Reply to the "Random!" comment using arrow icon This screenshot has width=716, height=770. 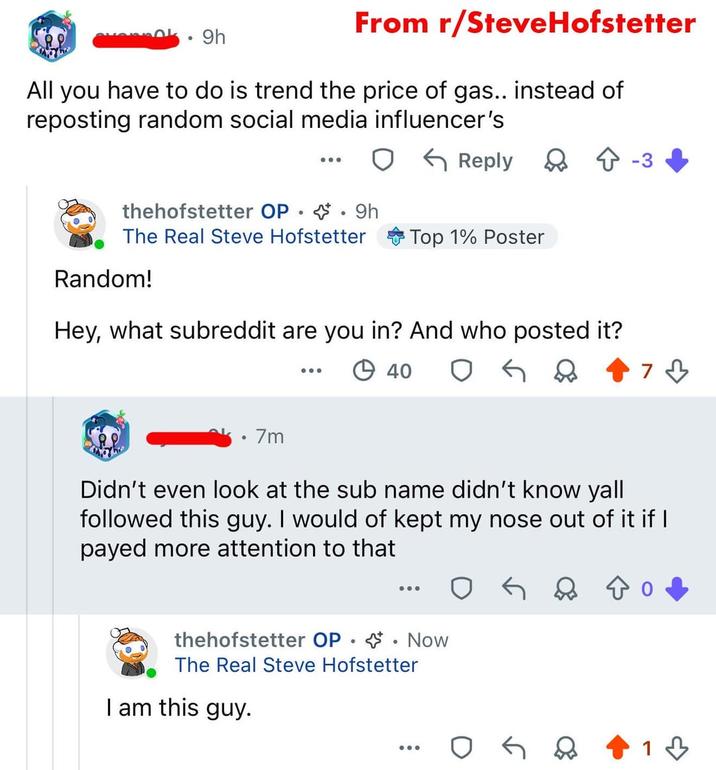tap(514, 371)
